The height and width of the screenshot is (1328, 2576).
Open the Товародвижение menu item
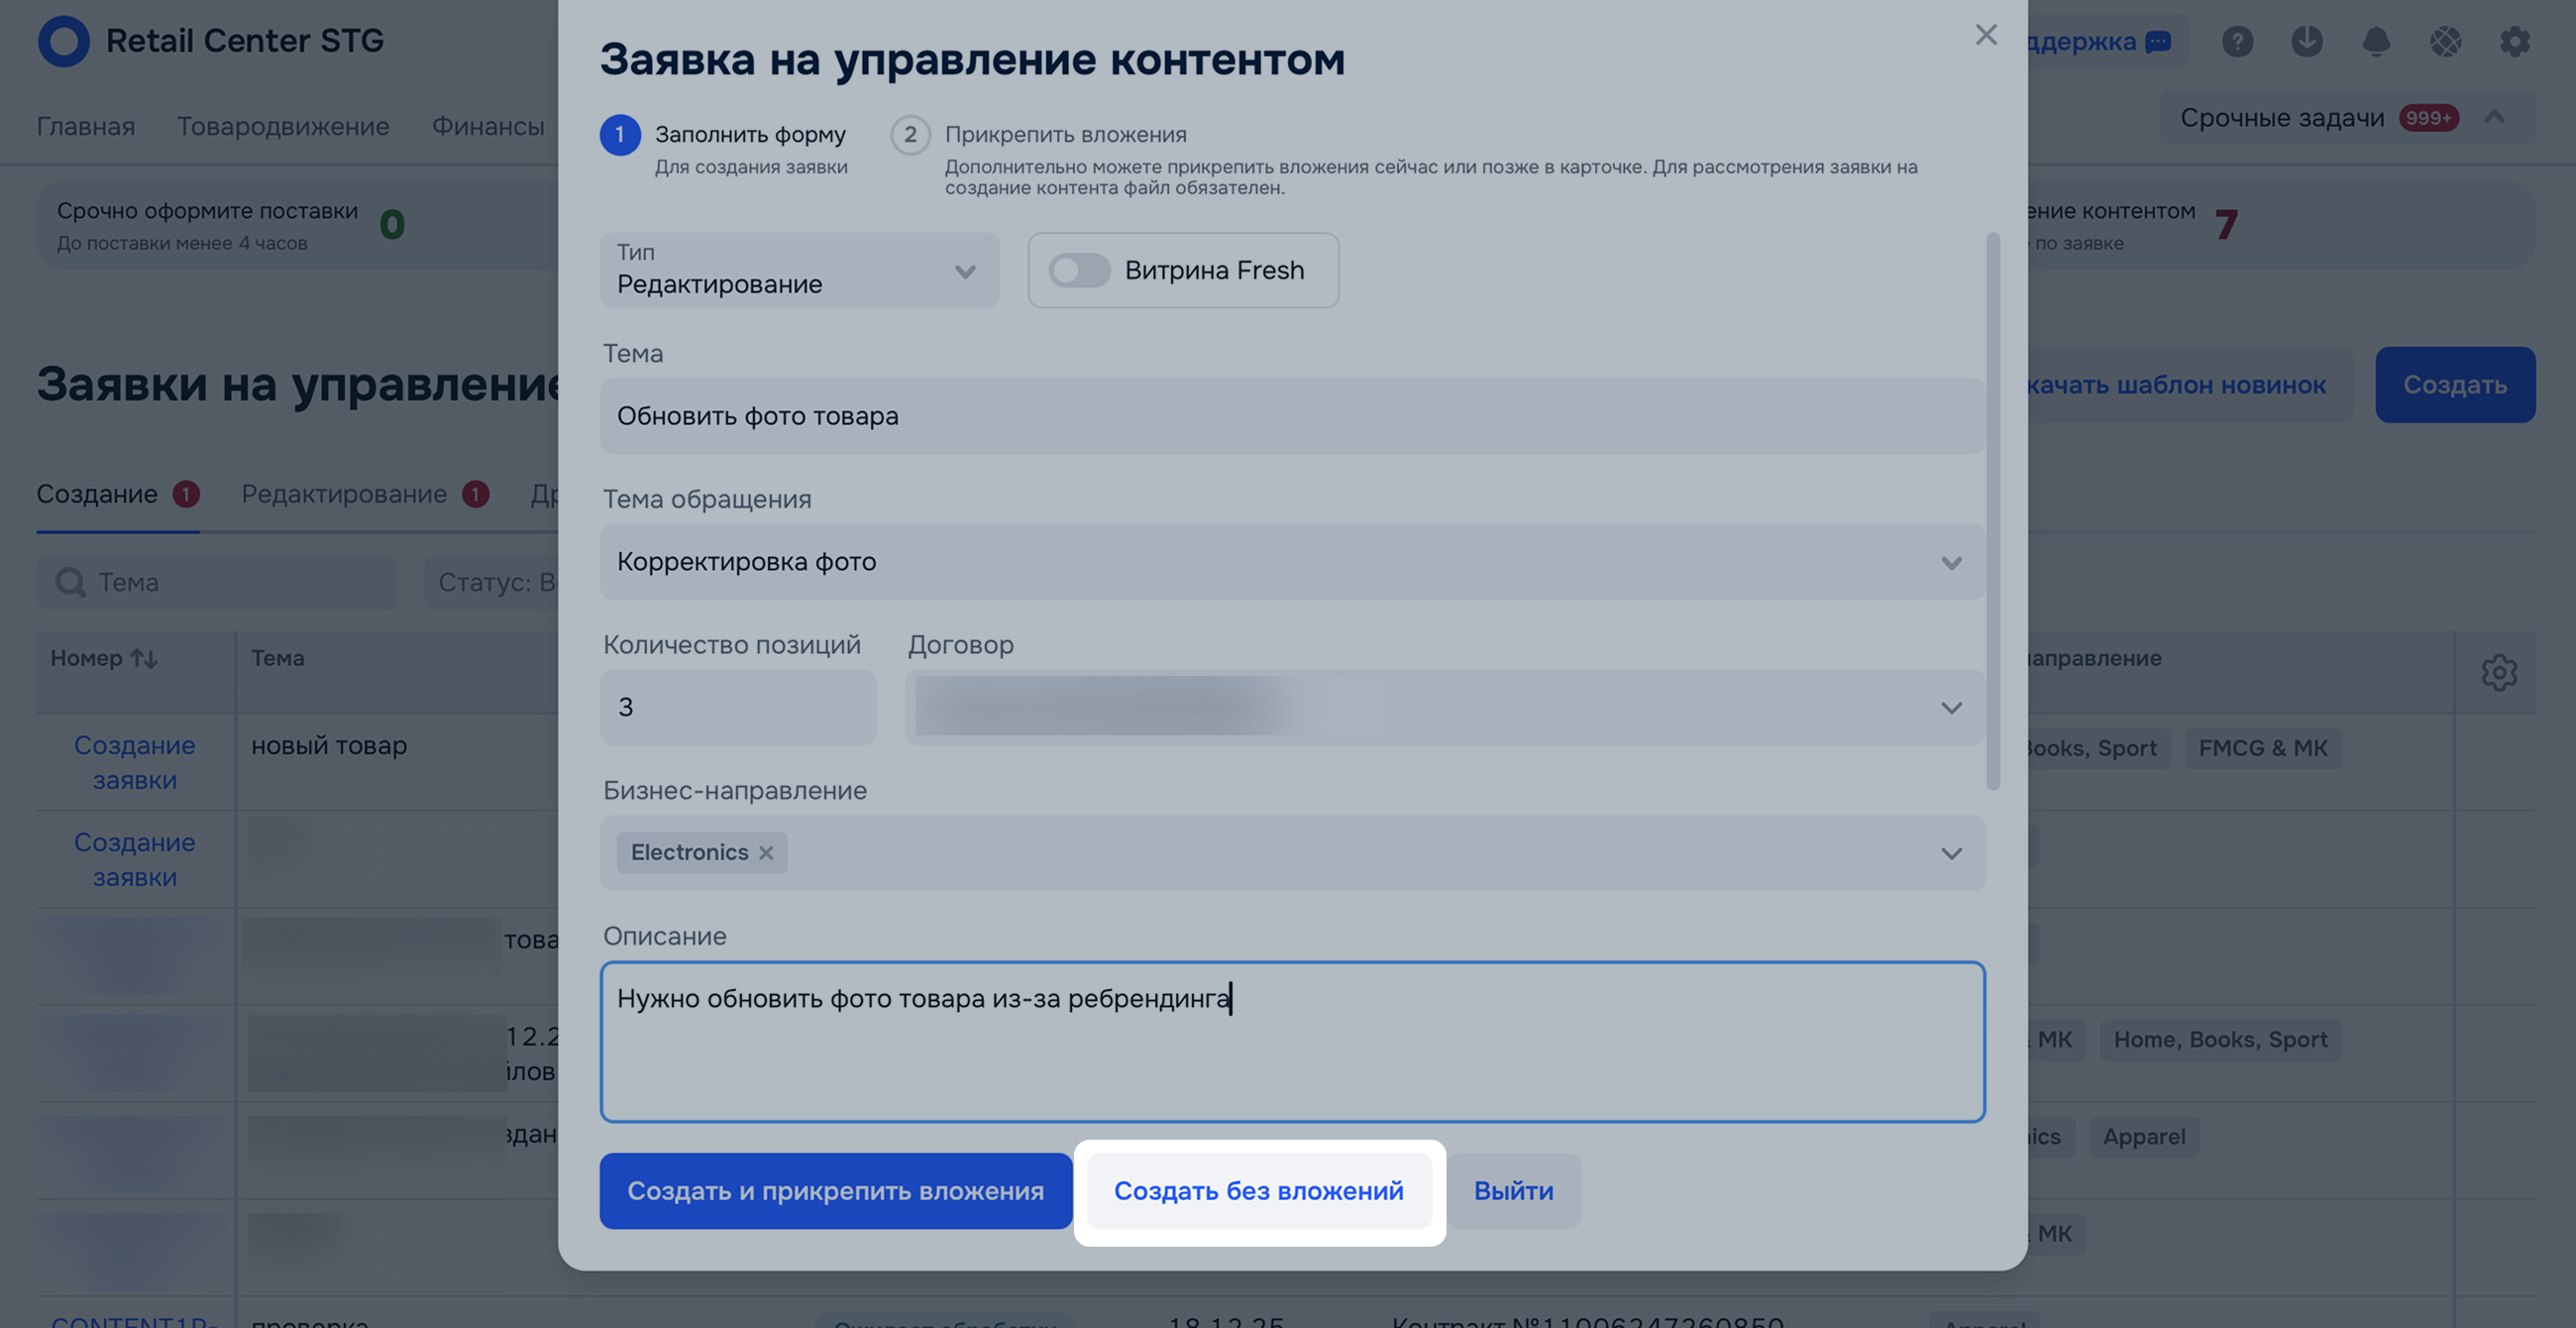click(283, 126)
